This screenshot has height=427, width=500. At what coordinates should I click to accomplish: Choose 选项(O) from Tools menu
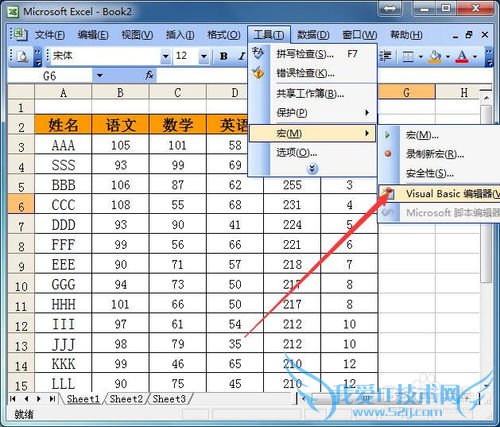click(313, 153)
